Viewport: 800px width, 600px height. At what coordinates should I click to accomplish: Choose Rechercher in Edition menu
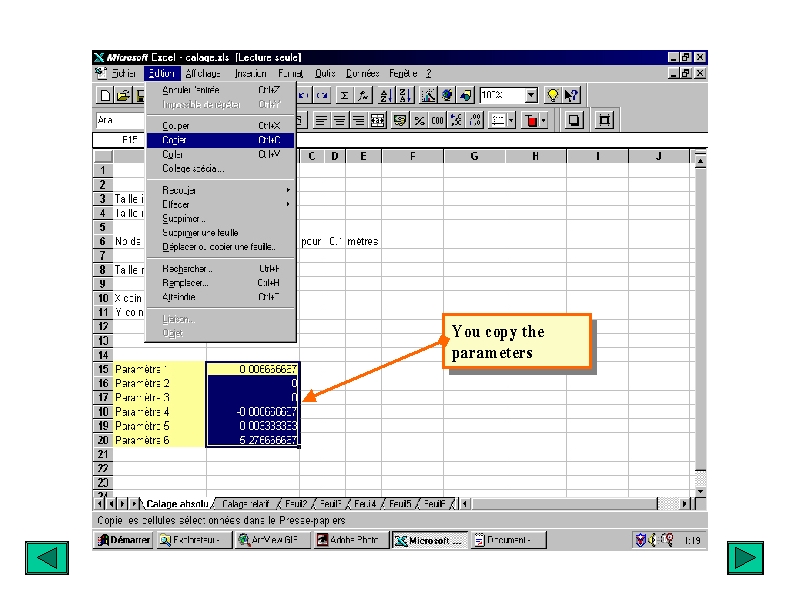(x=221, y=269)
